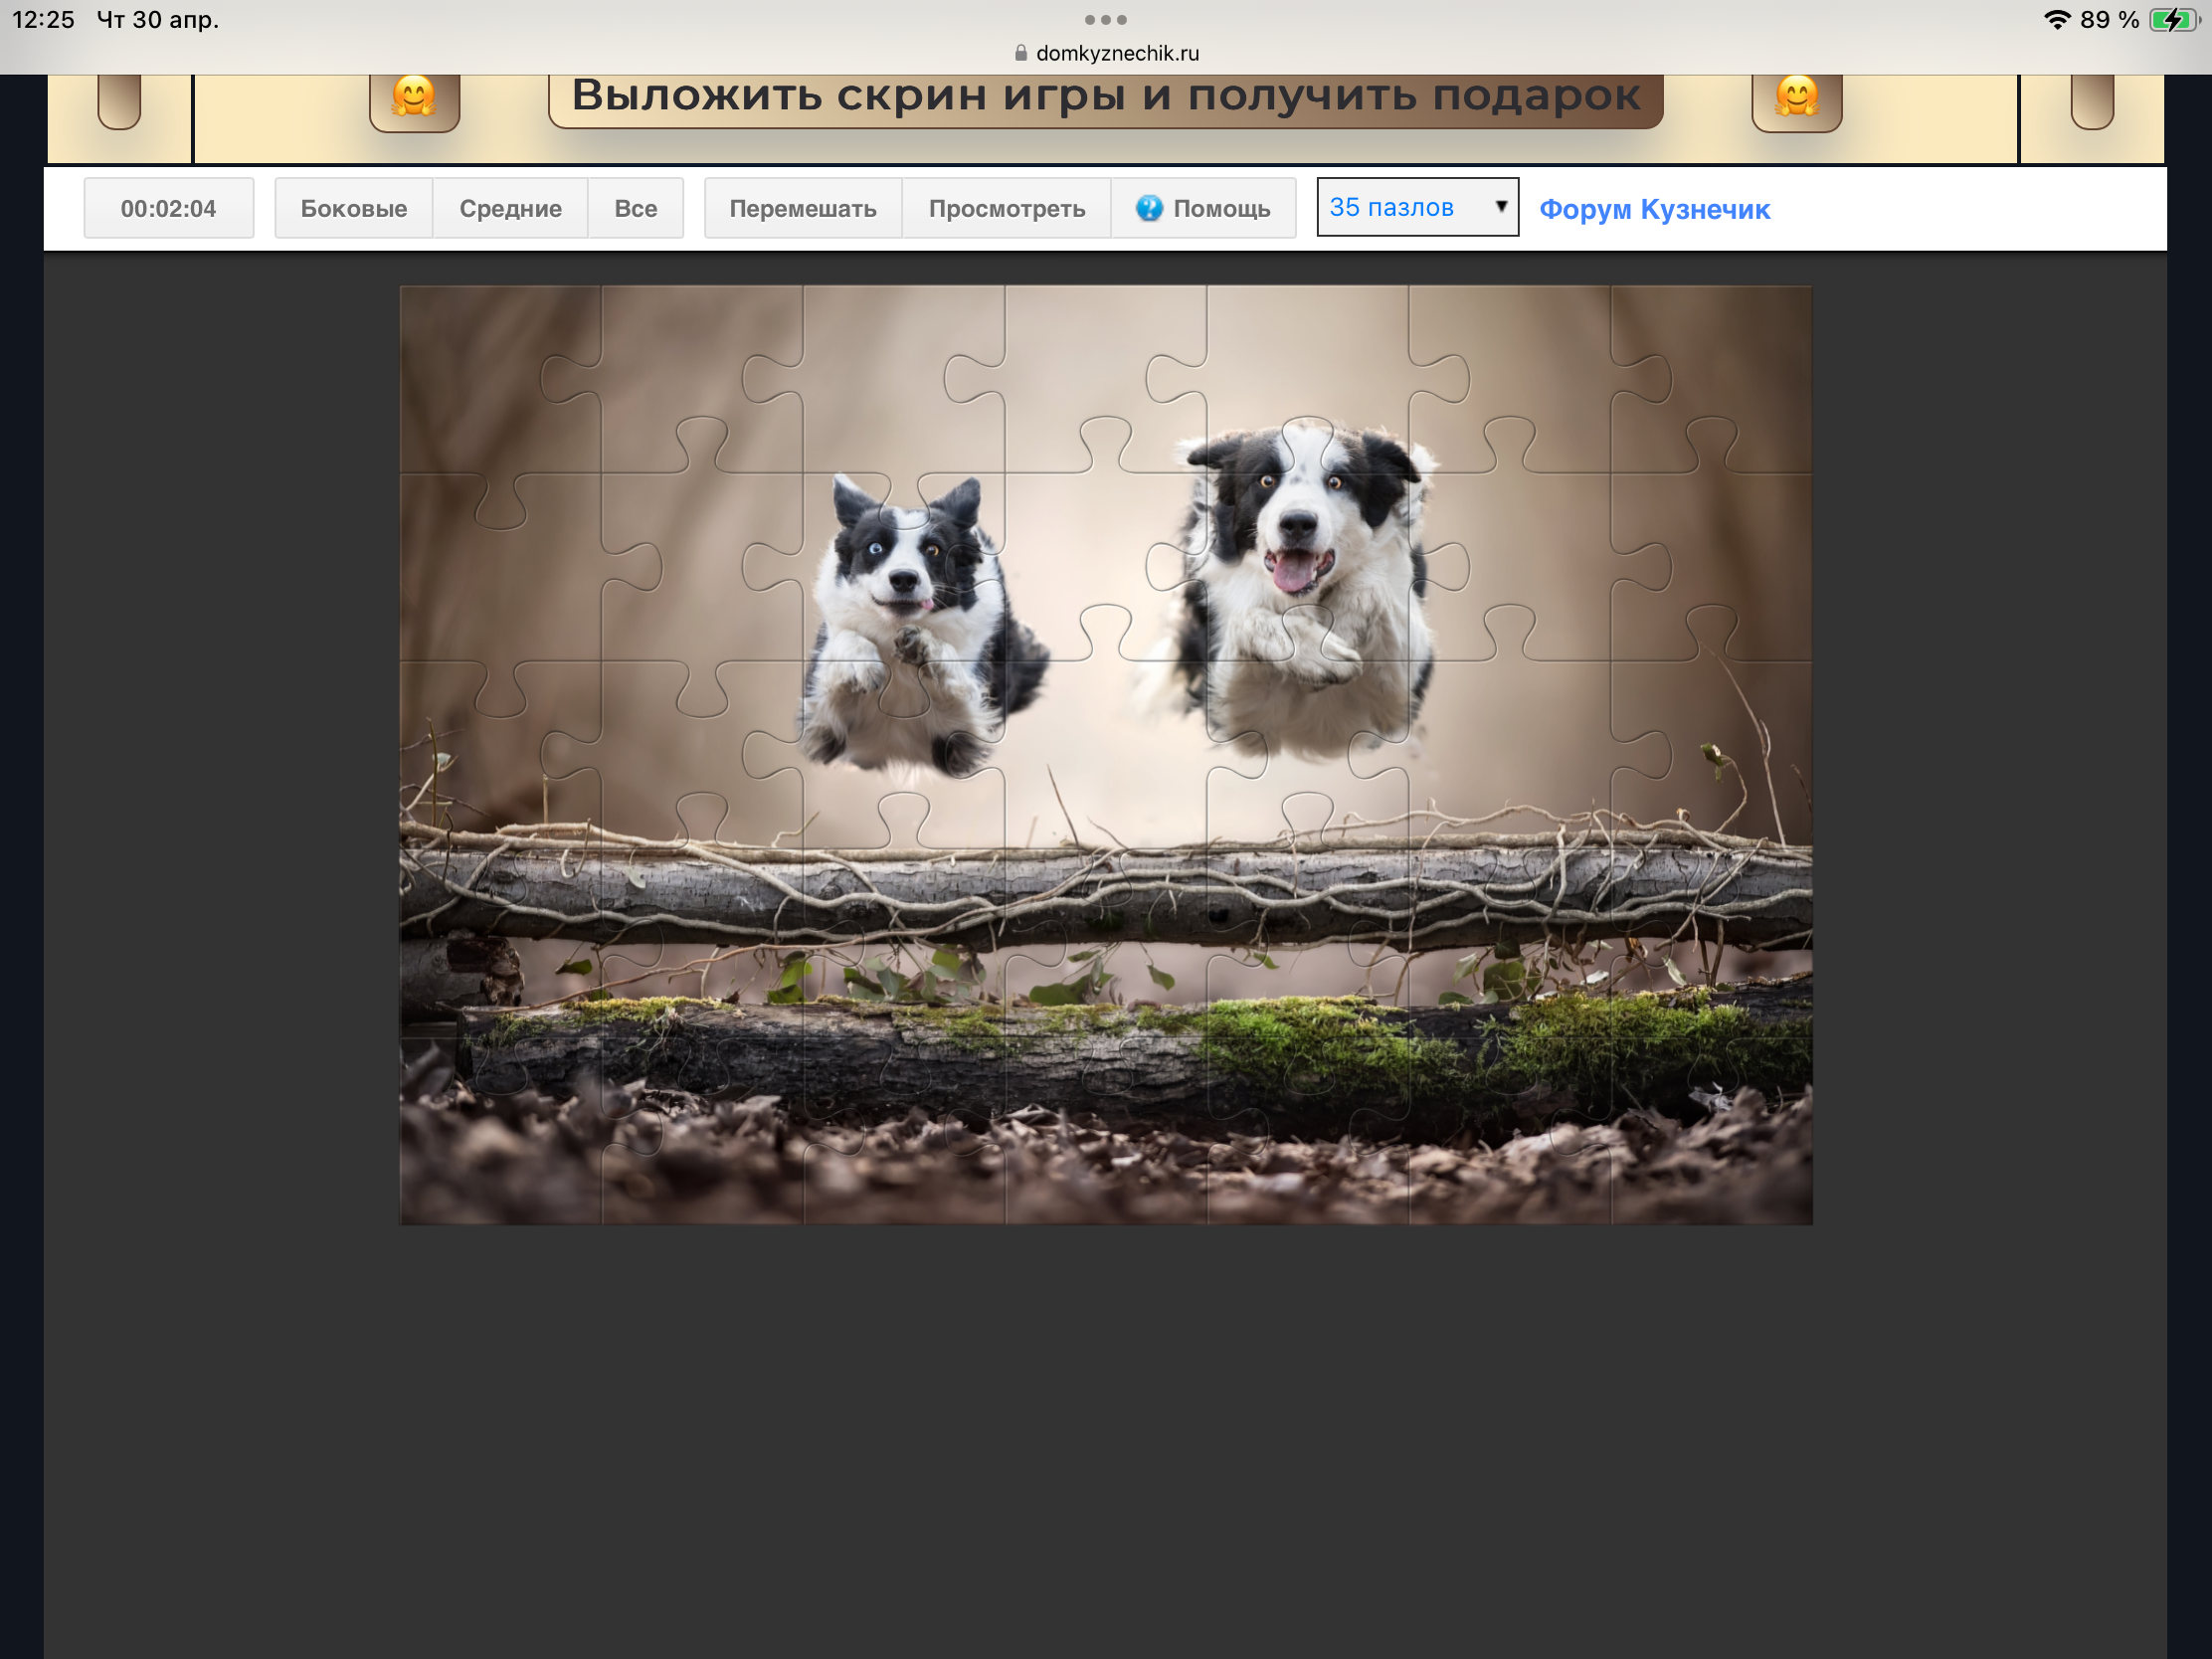2212x1659 pixels.
Task: Tap the domkyznechik.ru address bar
Action: click(x=1116, y=53)
